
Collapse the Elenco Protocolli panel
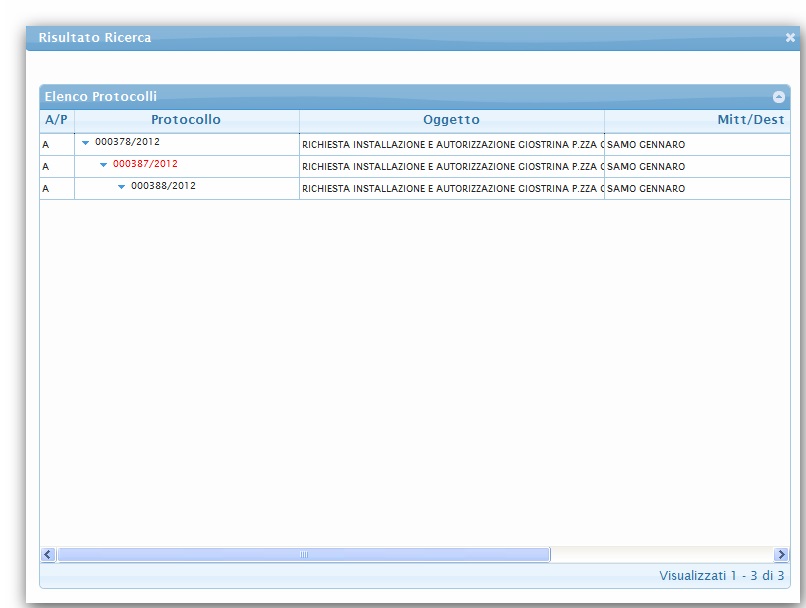coord(779,97)
